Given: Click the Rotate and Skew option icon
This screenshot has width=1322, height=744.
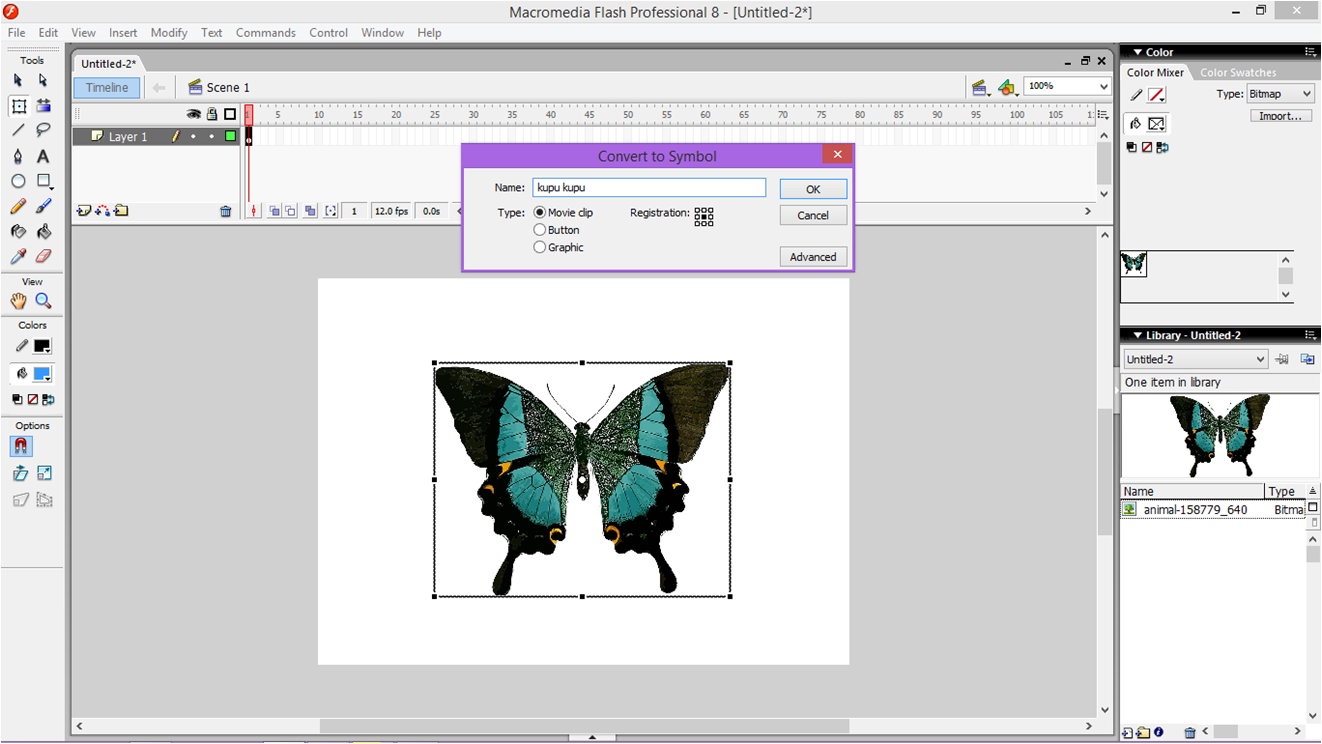Looking at the screenshot, I should pyautogui.click(x=20, y=473).
